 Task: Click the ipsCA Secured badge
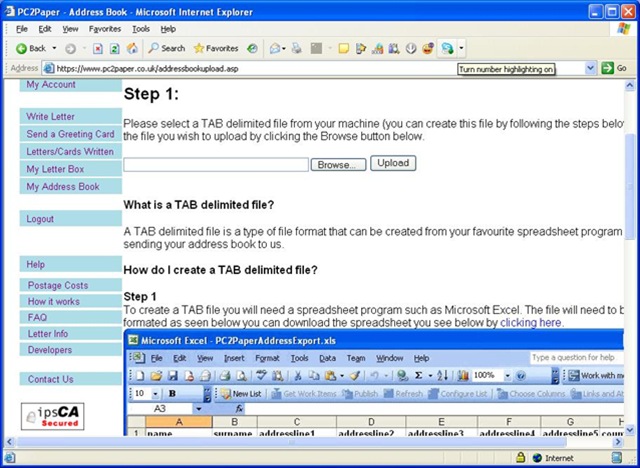point(53,416)
